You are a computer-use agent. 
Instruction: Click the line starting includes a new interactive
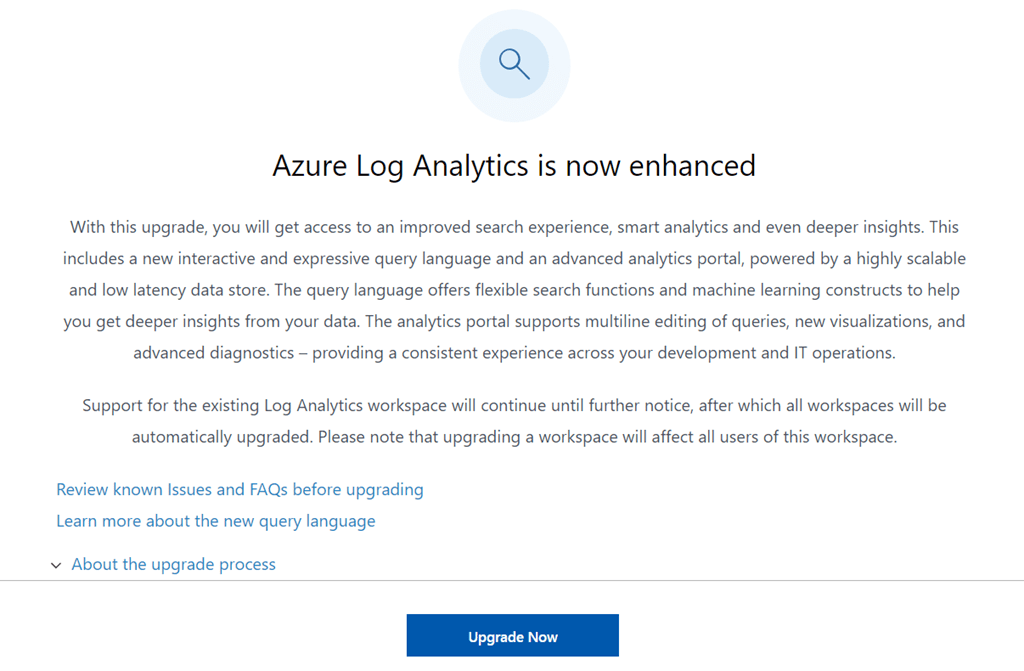point(514,259)
